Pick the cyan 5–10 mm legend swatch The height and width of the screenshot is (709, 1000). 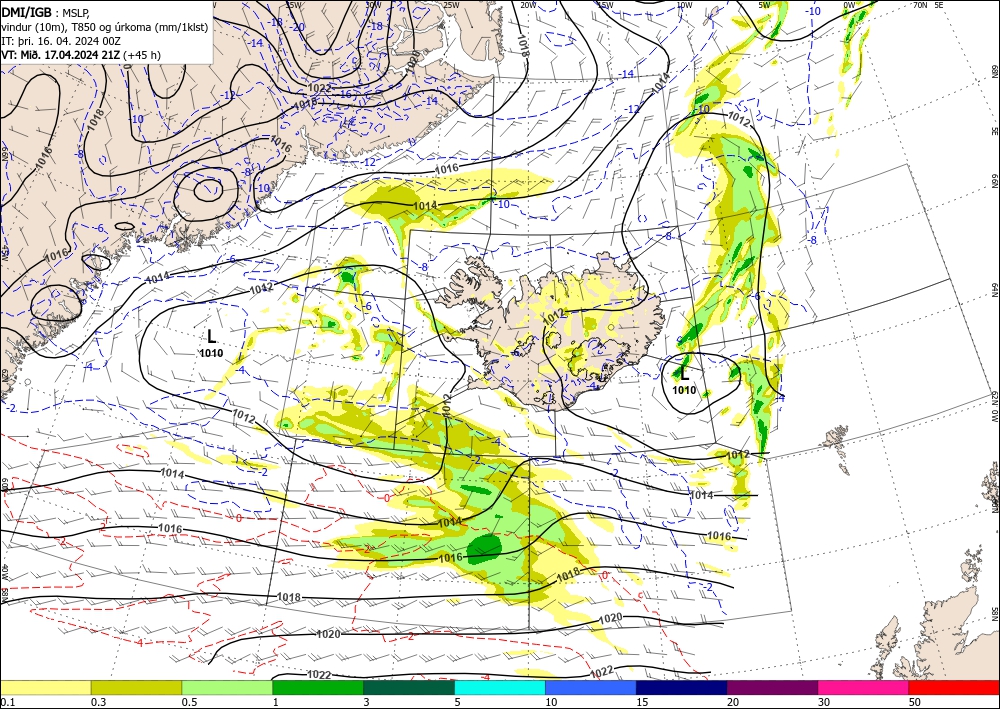(x=499, y=687)
